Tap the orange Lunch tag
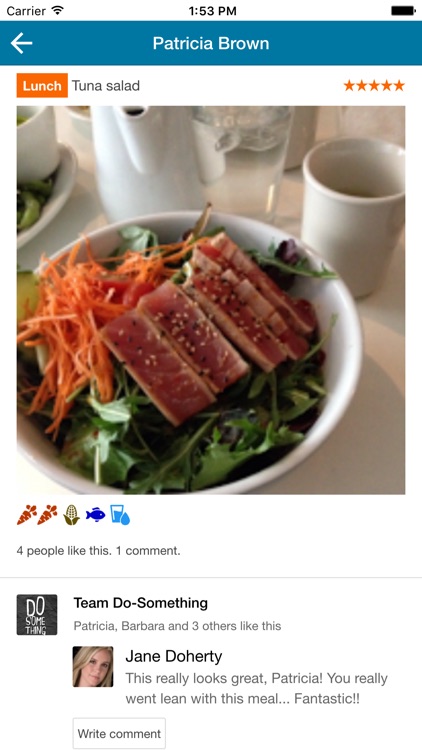 point(42,86)
